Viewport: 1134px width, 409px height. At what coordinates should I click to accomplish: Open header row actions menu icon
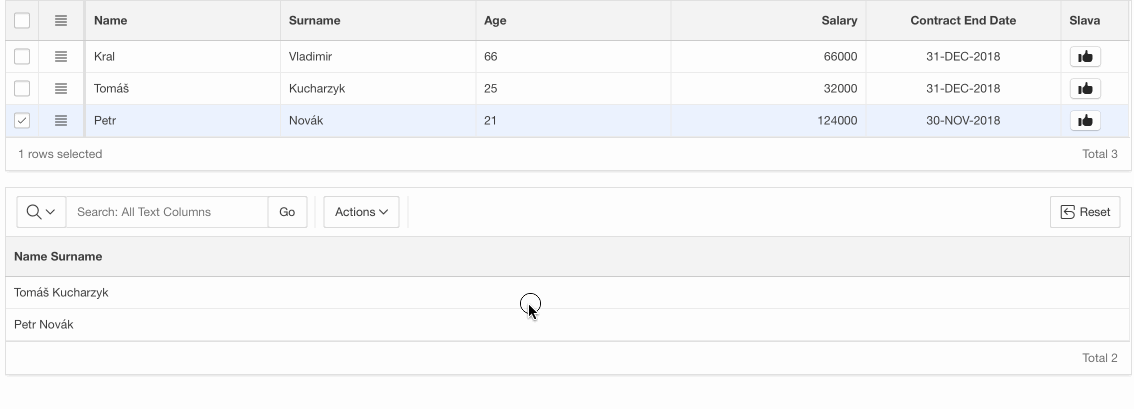(60, 20)
